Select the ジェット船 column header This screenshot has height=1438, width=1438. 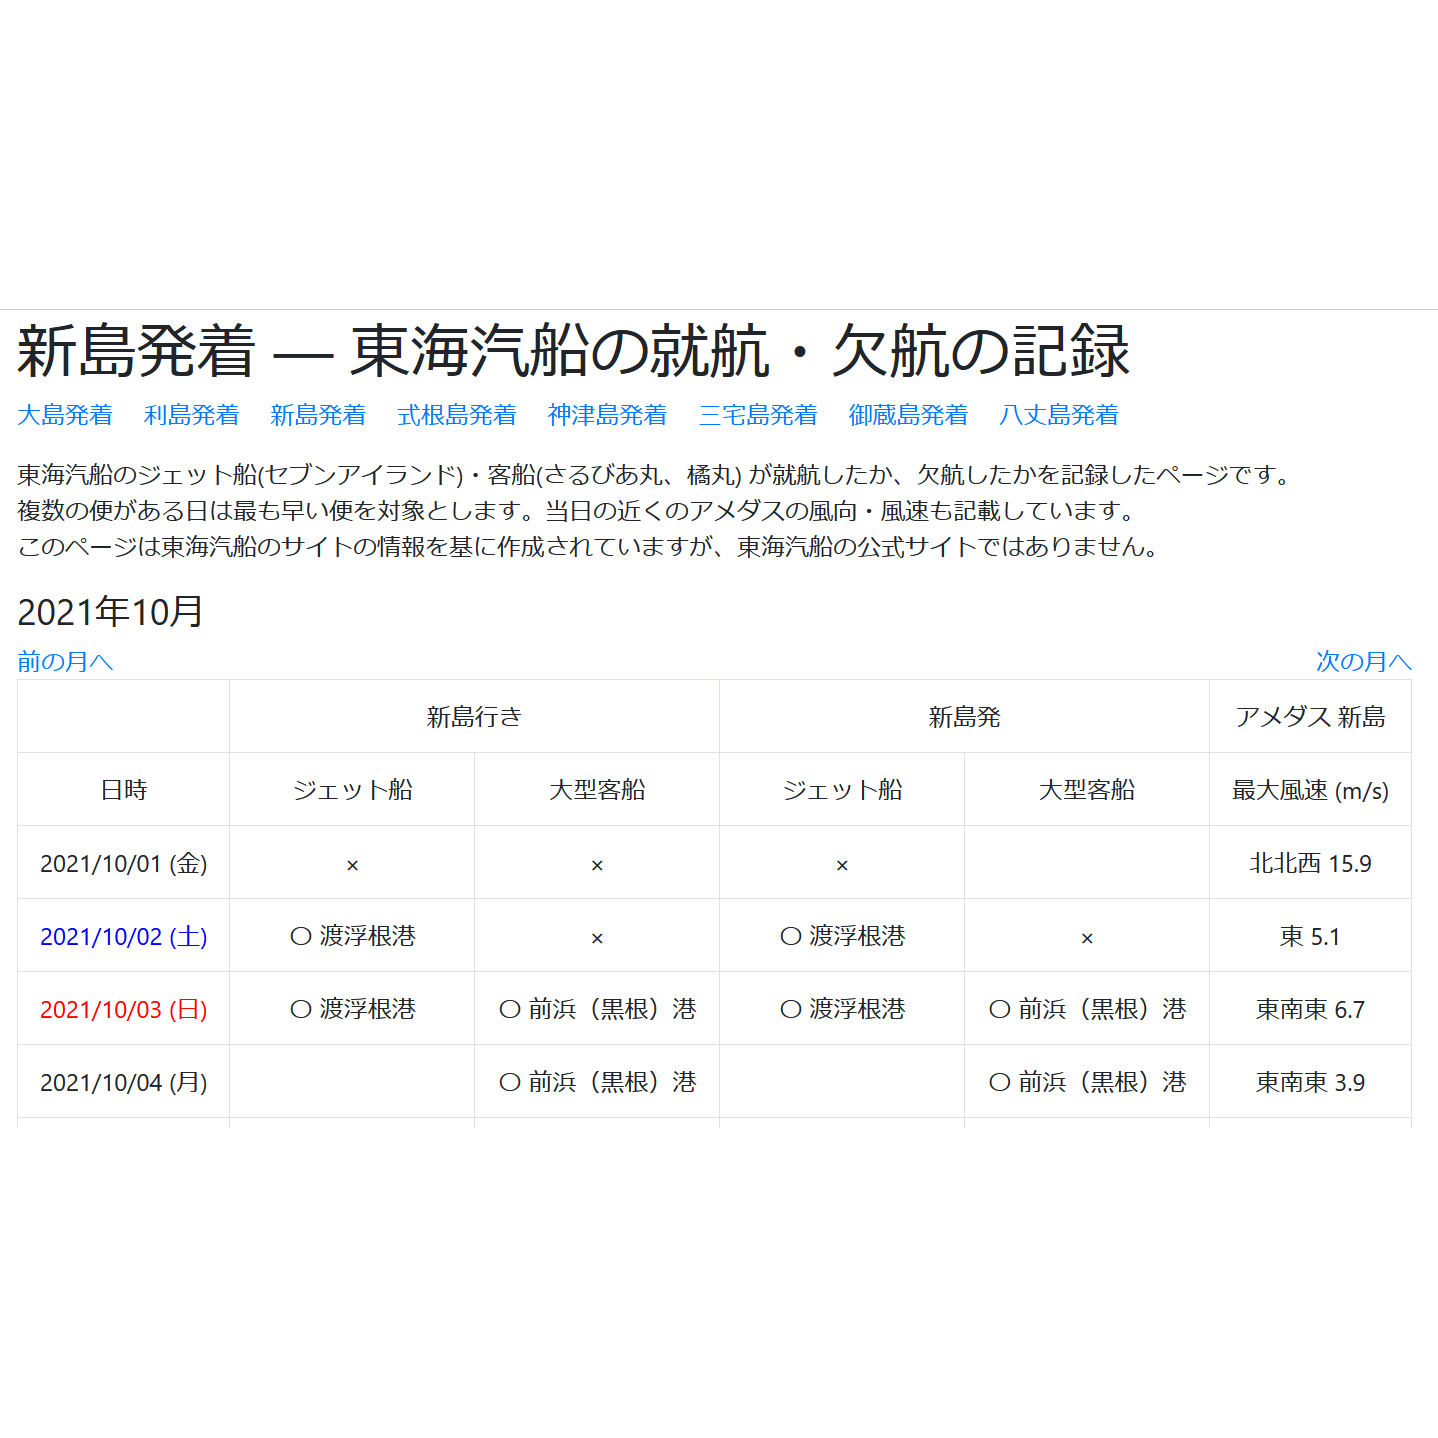(351, 789)
